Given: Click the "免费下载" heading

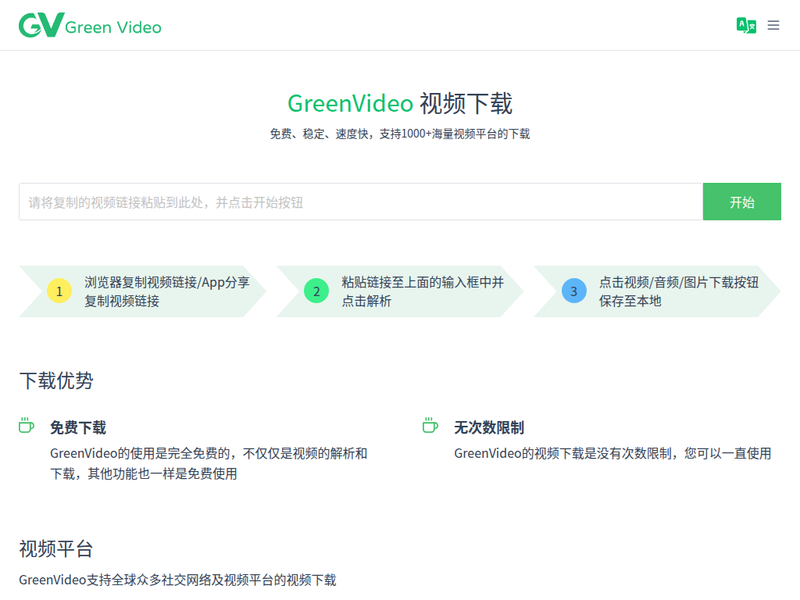Looking at the screenshot, I should click(78, 428).
